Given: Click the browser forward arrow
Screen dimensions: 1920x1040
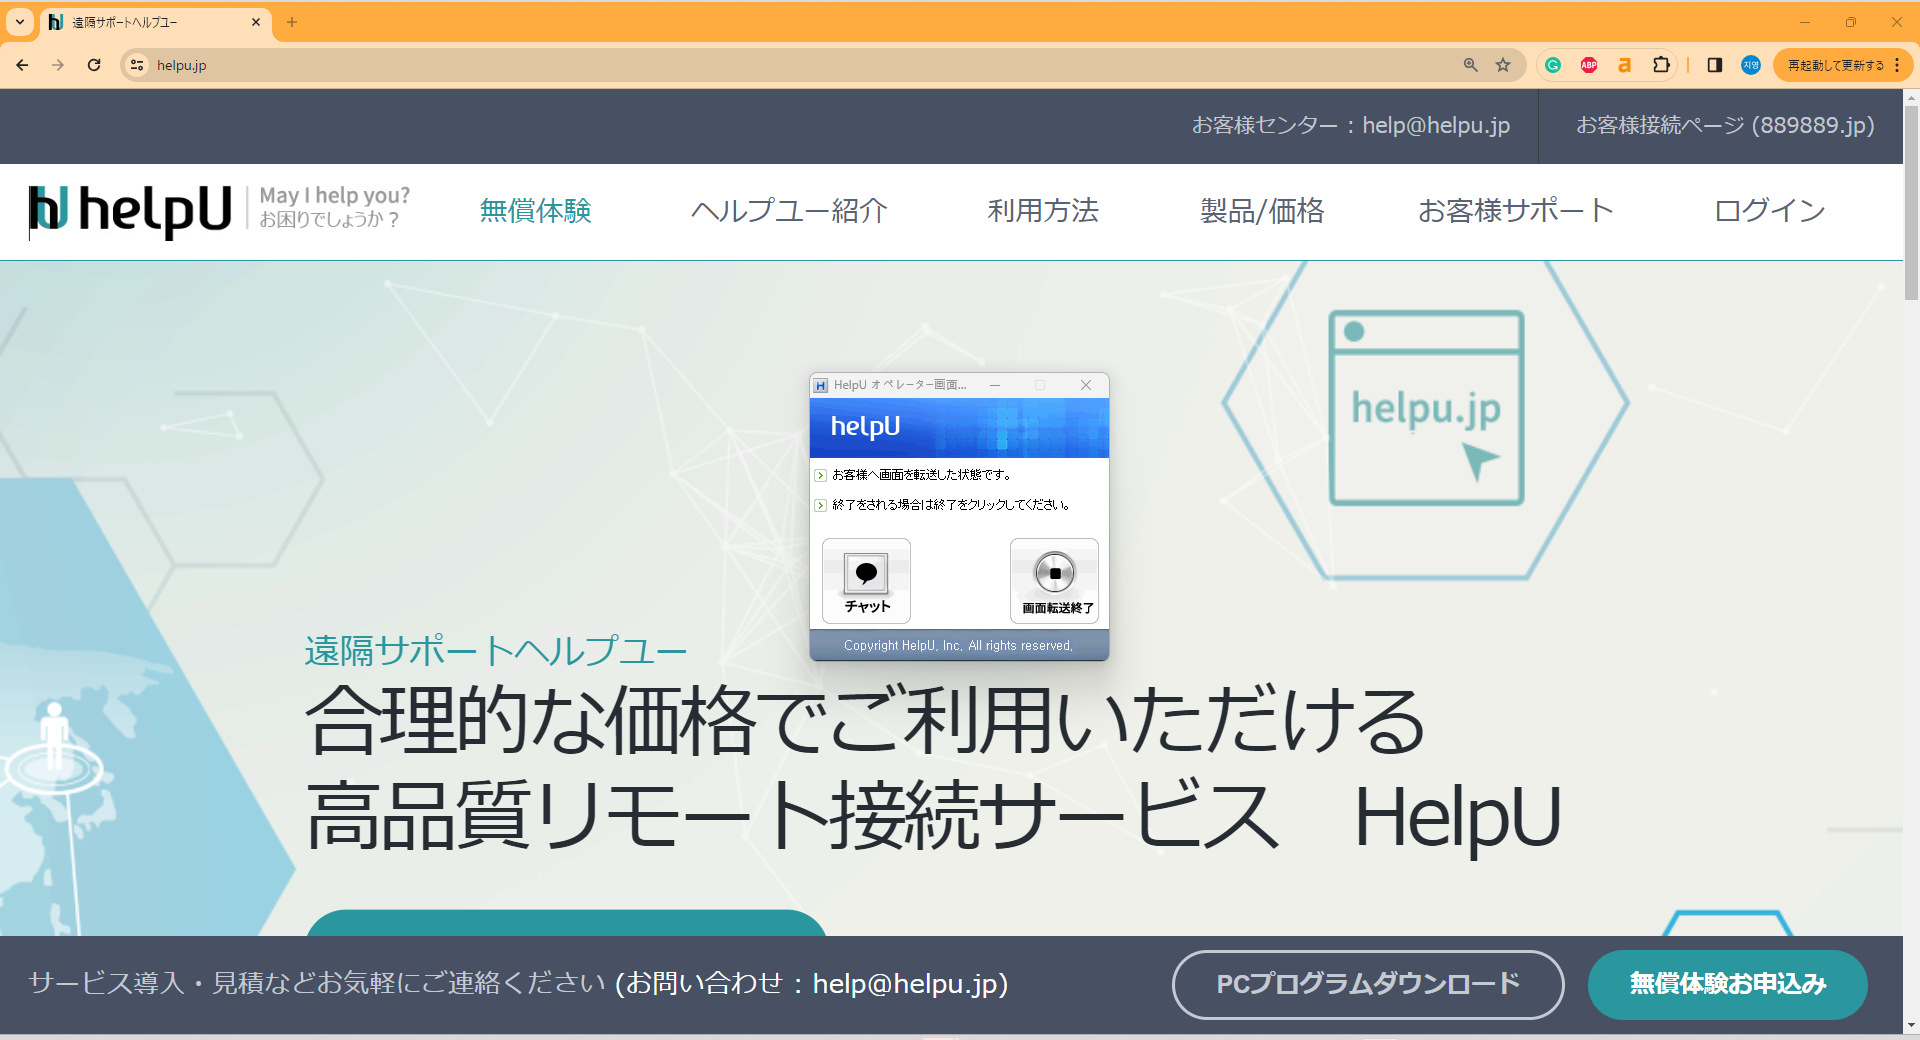Looking at the screenshot, I should (58, 65).
